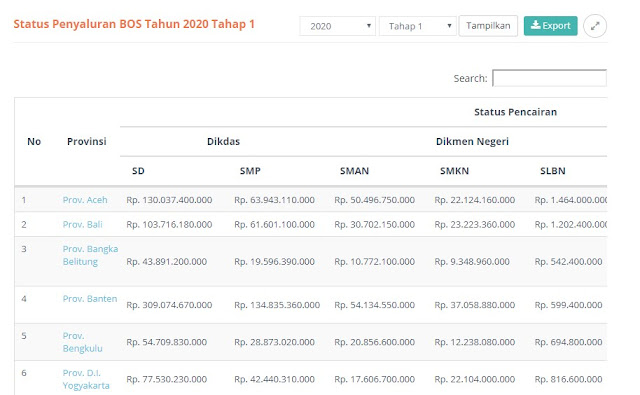
Task: Open the Tahap 1 dropdown
Action: [x=418, y=26]
